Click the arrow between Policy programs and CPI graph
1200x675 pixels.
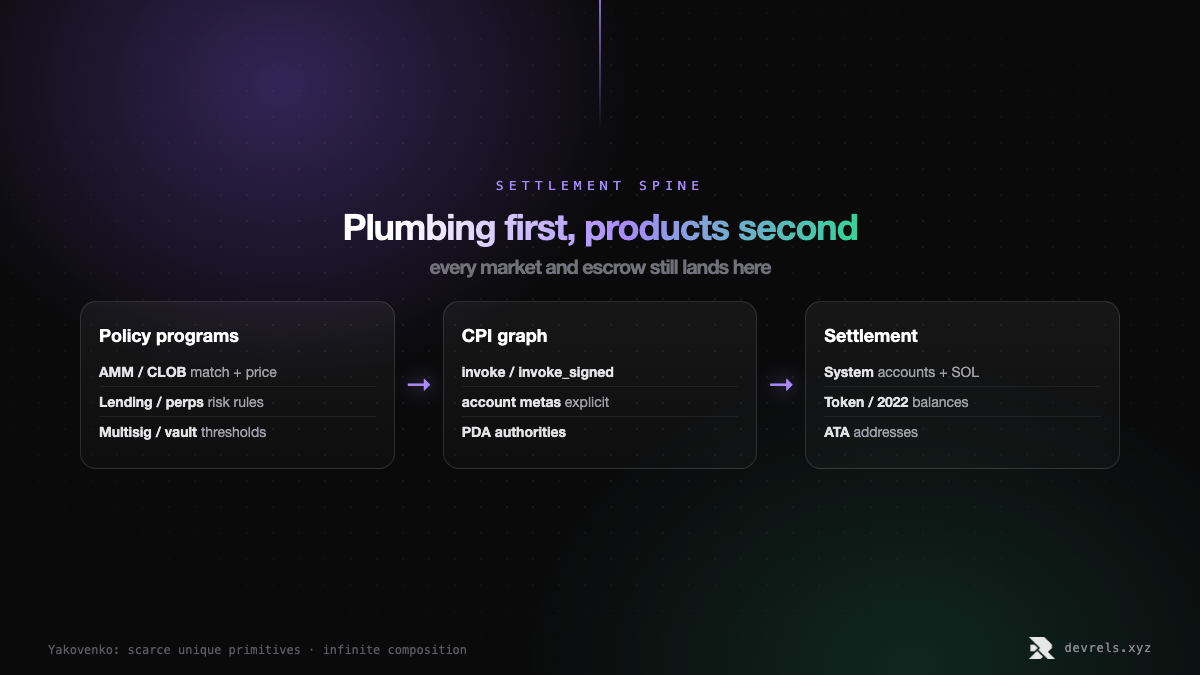pos(419,385)
